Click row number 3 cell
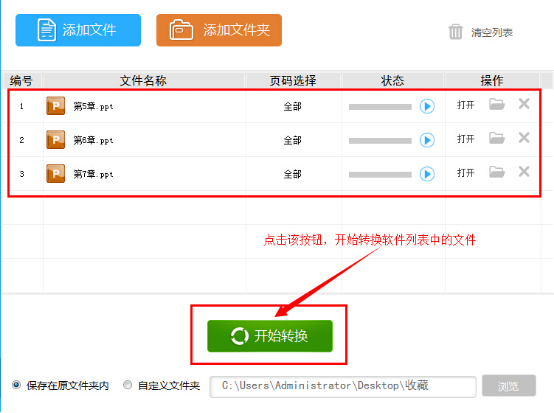This screenshot has height=413, width=554. pyautogui.click(x=22, y=174)
